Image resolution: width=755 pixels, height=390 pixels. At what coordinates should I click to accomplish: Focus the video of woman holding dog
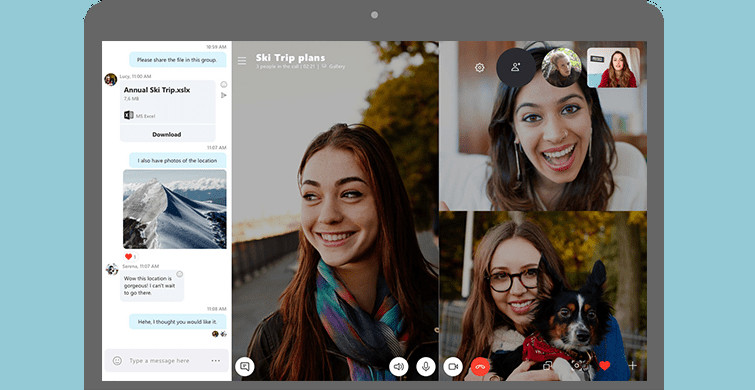[x=543, y=296]
